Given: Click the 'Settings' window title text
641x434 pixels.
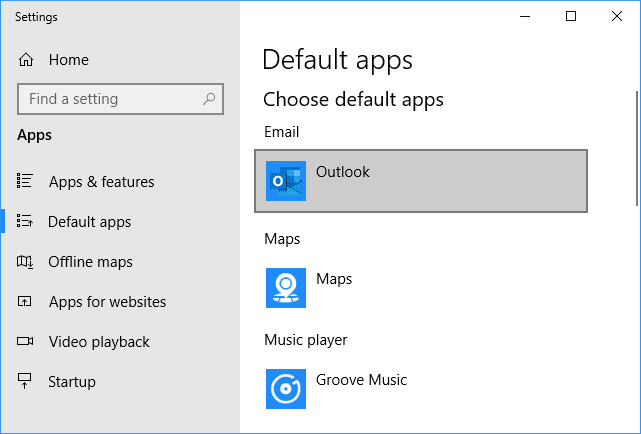Looking at the screenshot, I should (x=36, y=17).
